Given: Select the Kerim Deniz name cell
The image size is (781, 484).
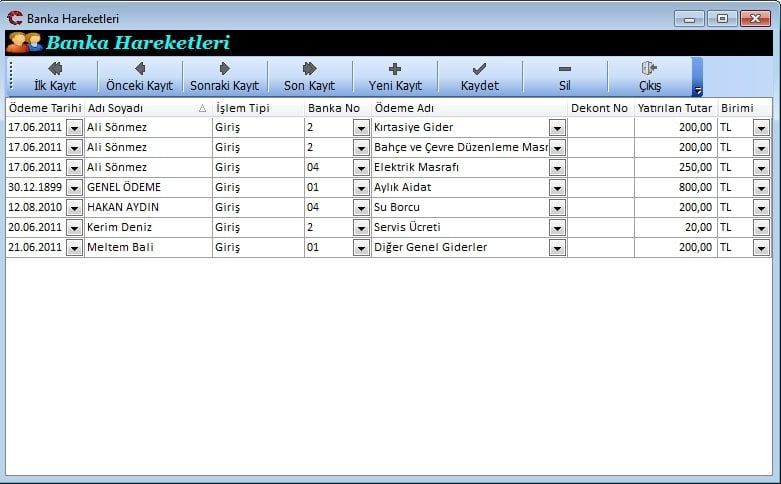Looking at the screenshot, I should tap(147, 227).
